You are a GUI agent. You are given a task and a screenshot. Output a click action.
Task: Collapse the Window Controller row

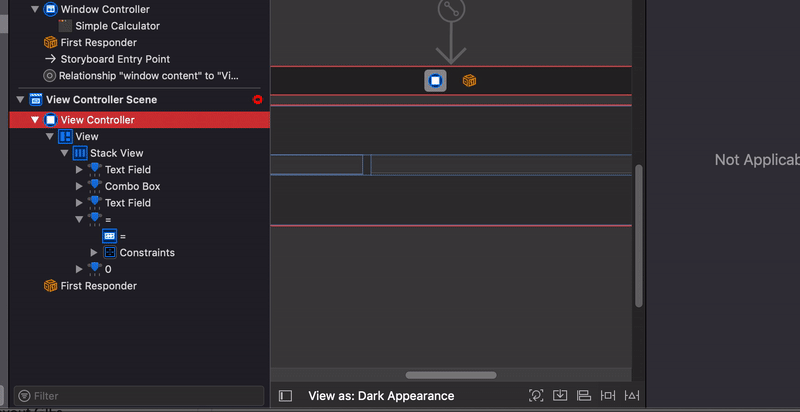pos(35,9)
